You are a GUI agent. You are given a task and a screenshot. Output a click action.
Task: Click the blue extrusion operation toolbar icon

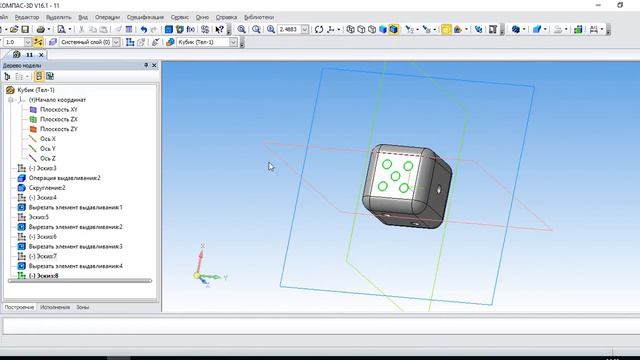537,29
